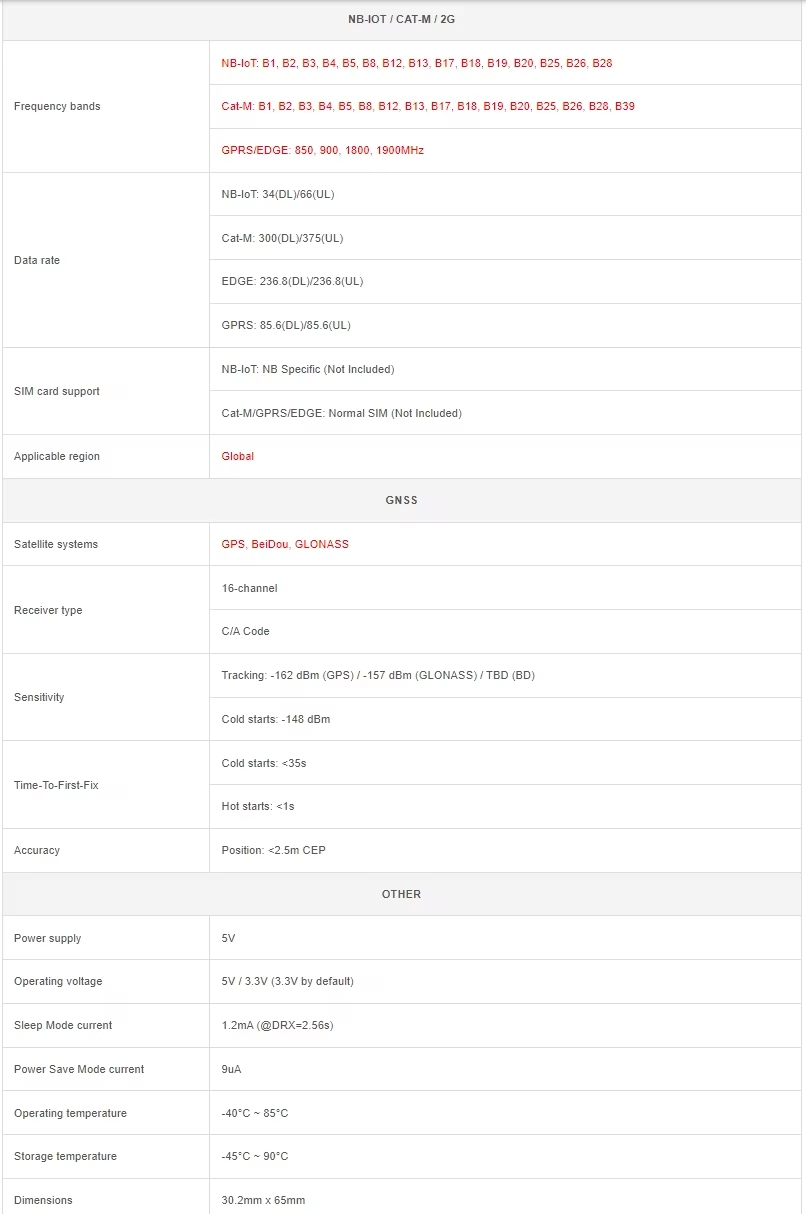806x1214 pixels.
Task: Click the Data rate row label
Action: click(37, 260)
